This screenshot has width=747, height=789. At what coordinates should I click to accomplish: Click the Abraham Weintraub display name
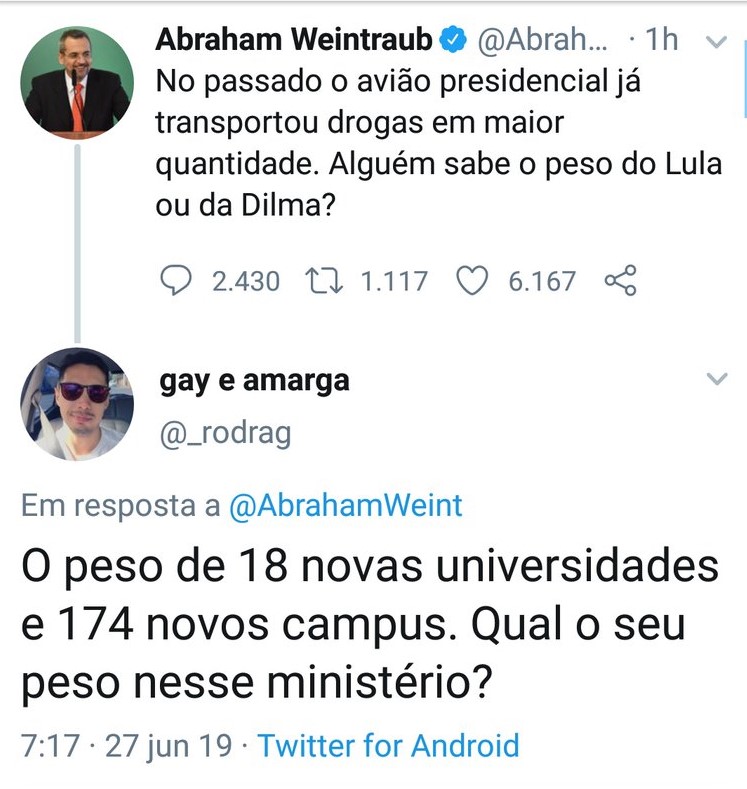coord(294,40)
